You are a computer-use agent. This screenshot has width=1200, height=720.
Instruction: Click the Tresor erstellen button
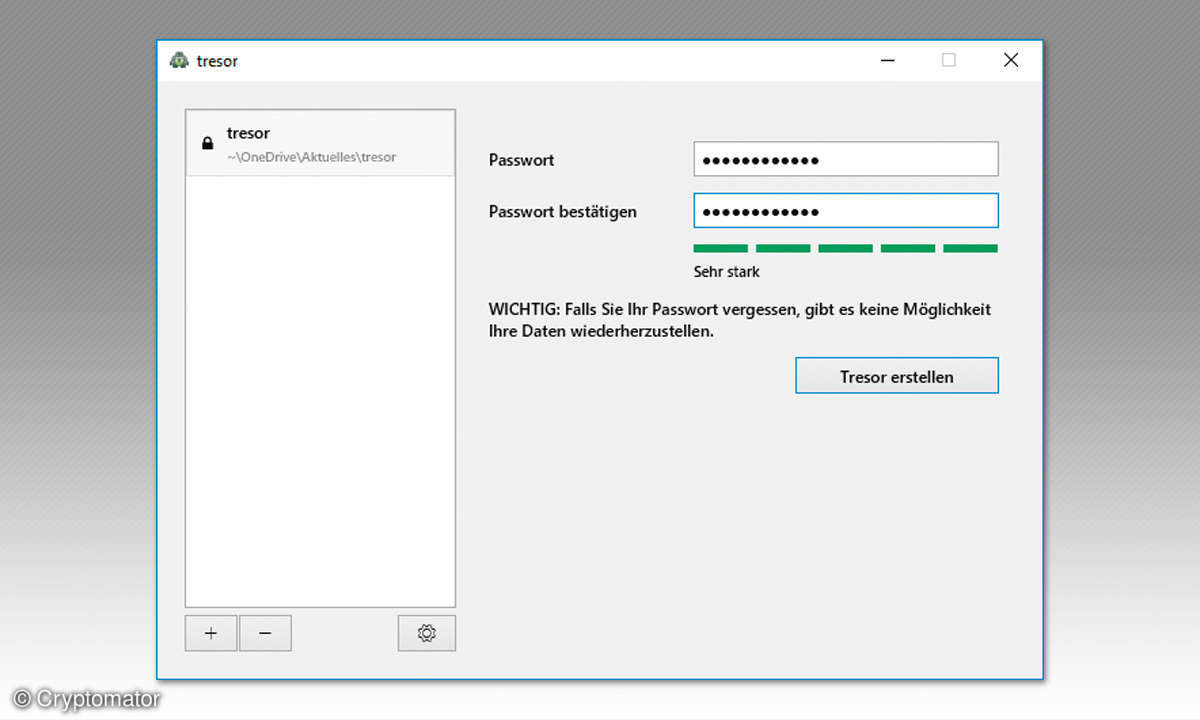[897, 376]
